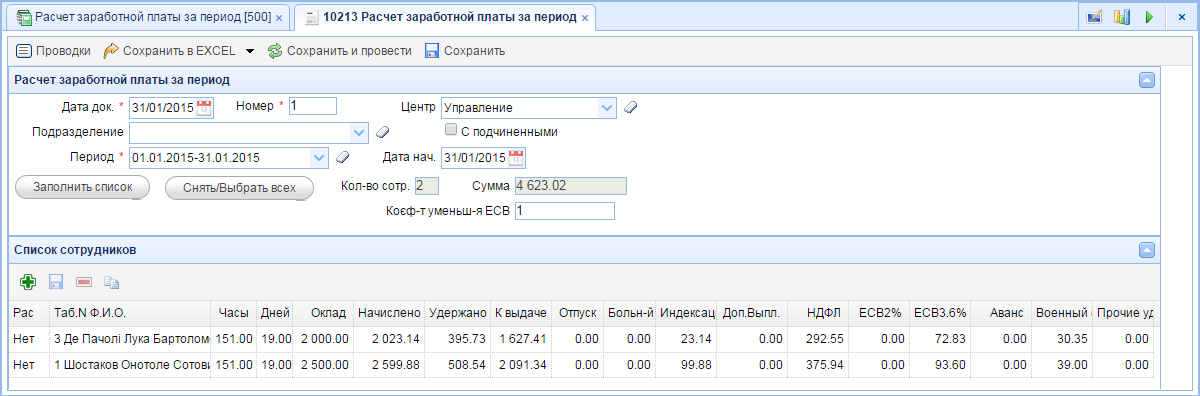This screenshot has width=1200, height=396.
Task: Click the Снять/Выбрать всех button
Action: click(x=239, y=187)
